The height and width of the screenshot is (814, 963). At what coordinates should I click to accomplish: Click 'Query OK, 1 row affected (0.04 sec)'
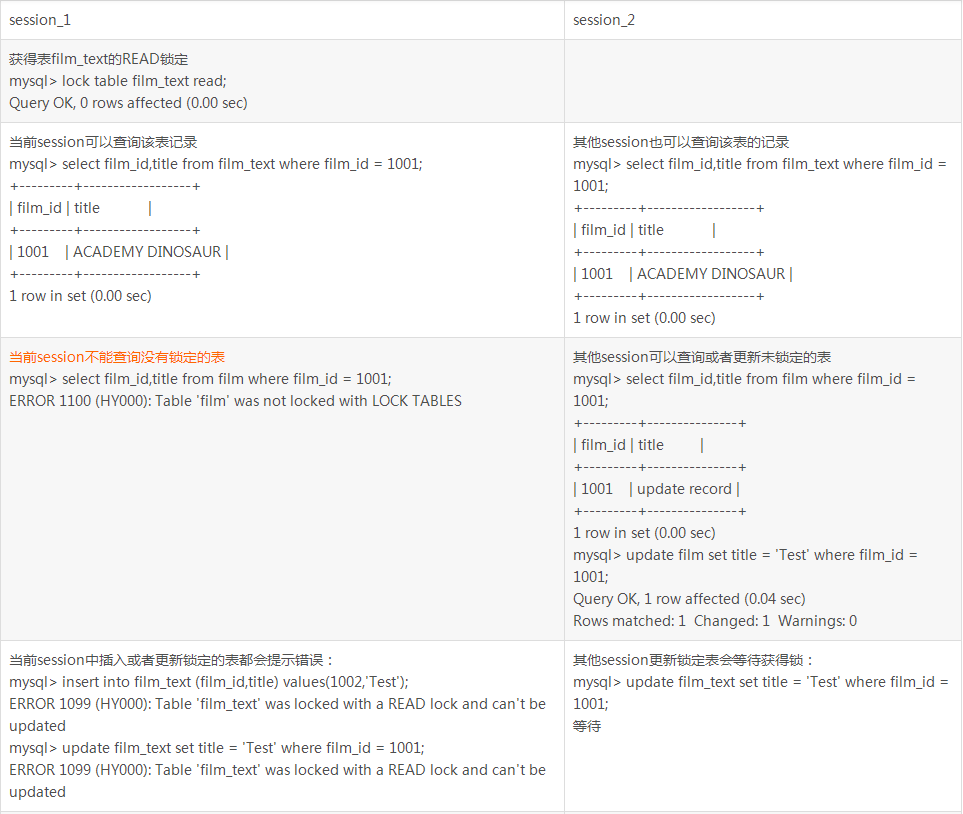[689, 599]
